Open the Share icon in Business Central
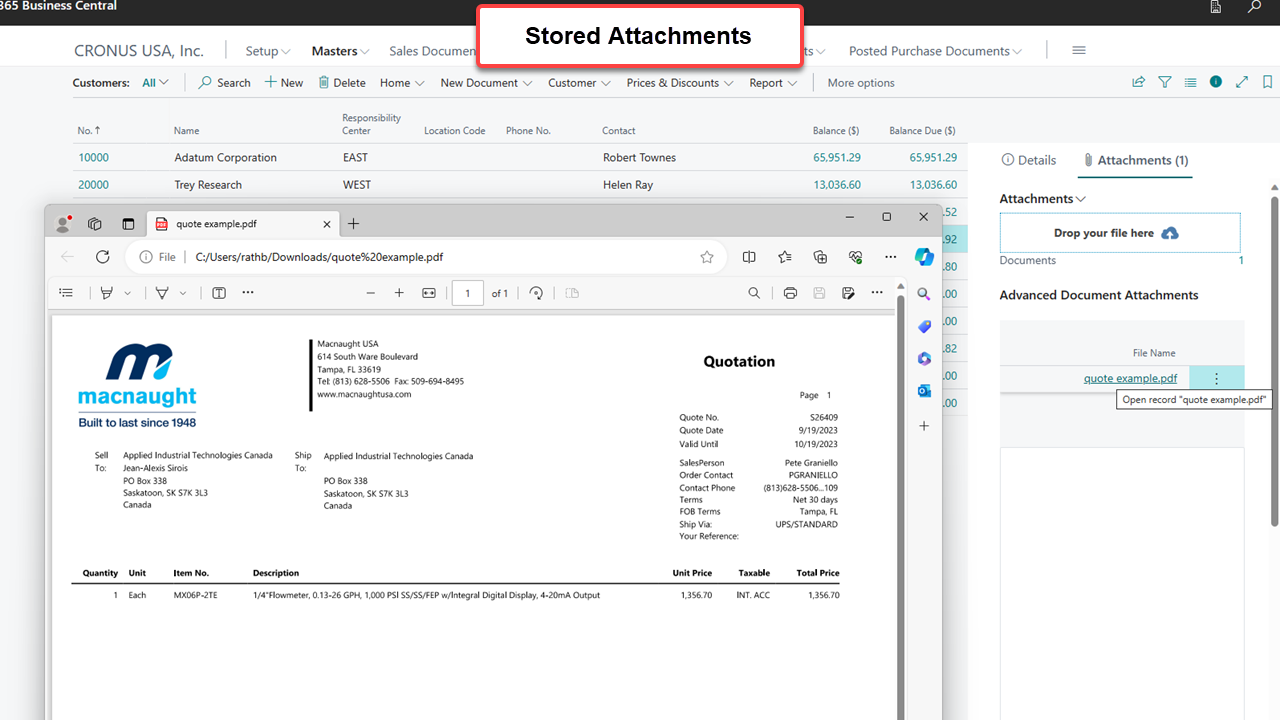Screen dimensions: 1280x720 pyautogui.click(x=1138, y=83)
